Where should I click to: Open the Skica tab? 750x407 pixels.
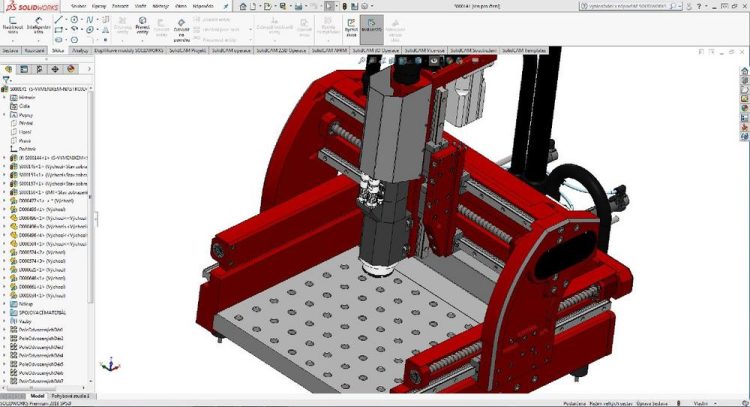coord(60,48)
